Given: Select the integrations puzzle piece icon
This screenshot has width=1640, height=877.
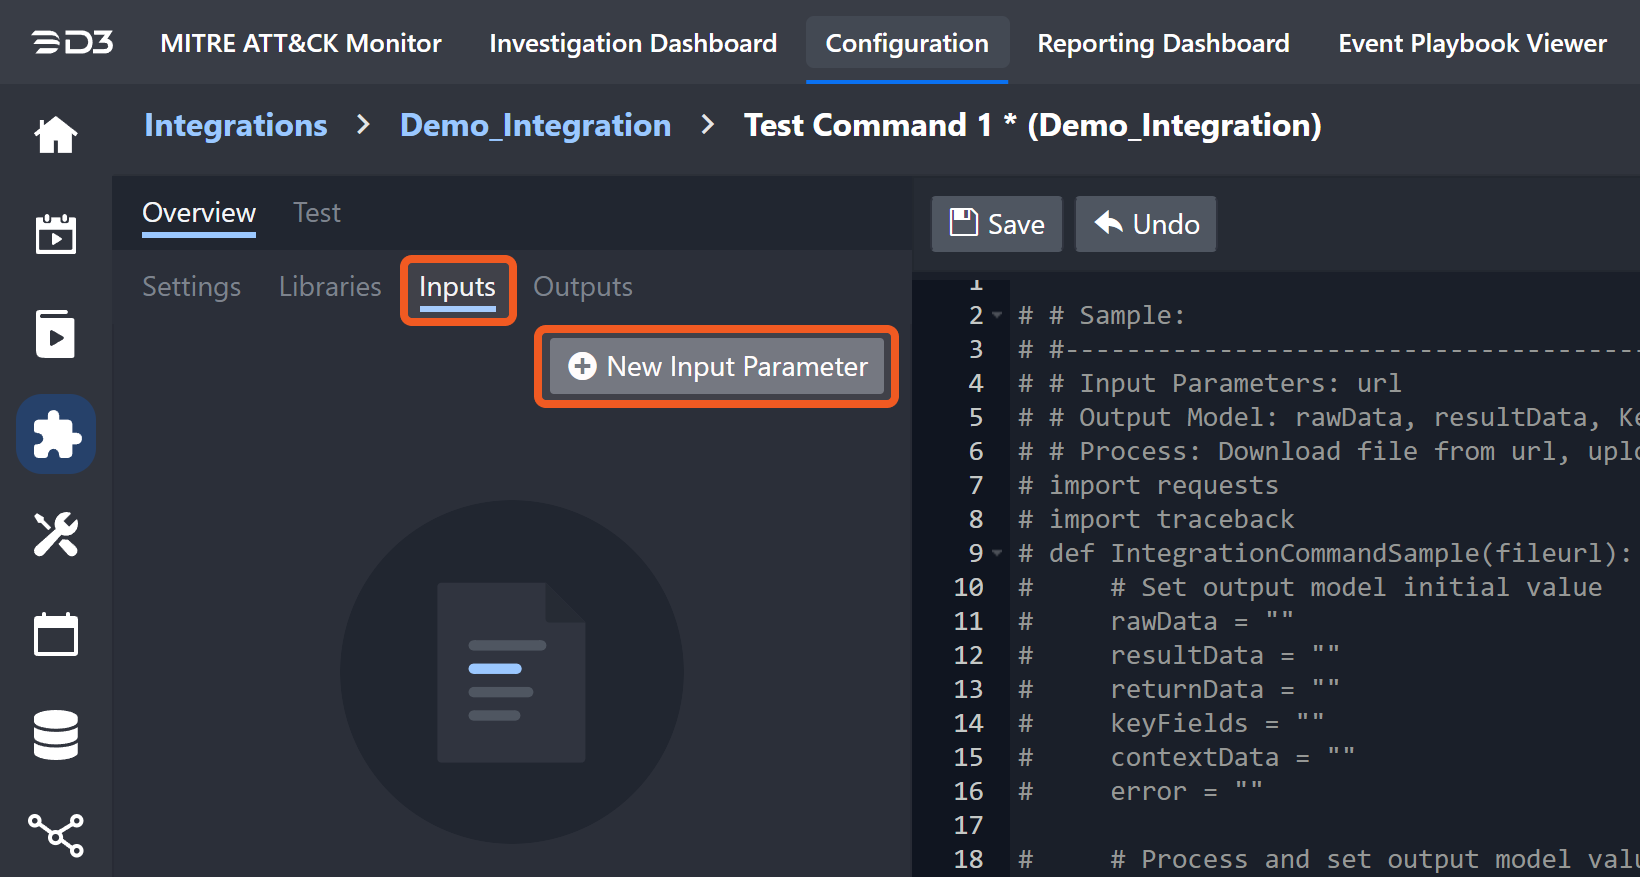Looking at the screenshot, I should (56, 434).
